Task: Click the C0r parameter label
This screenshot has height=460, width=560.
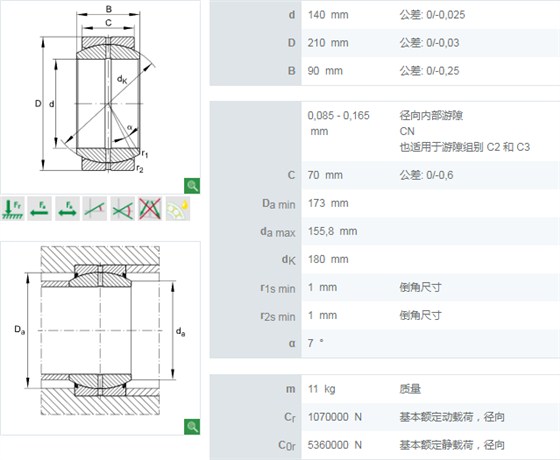Action: coord(287,445)
